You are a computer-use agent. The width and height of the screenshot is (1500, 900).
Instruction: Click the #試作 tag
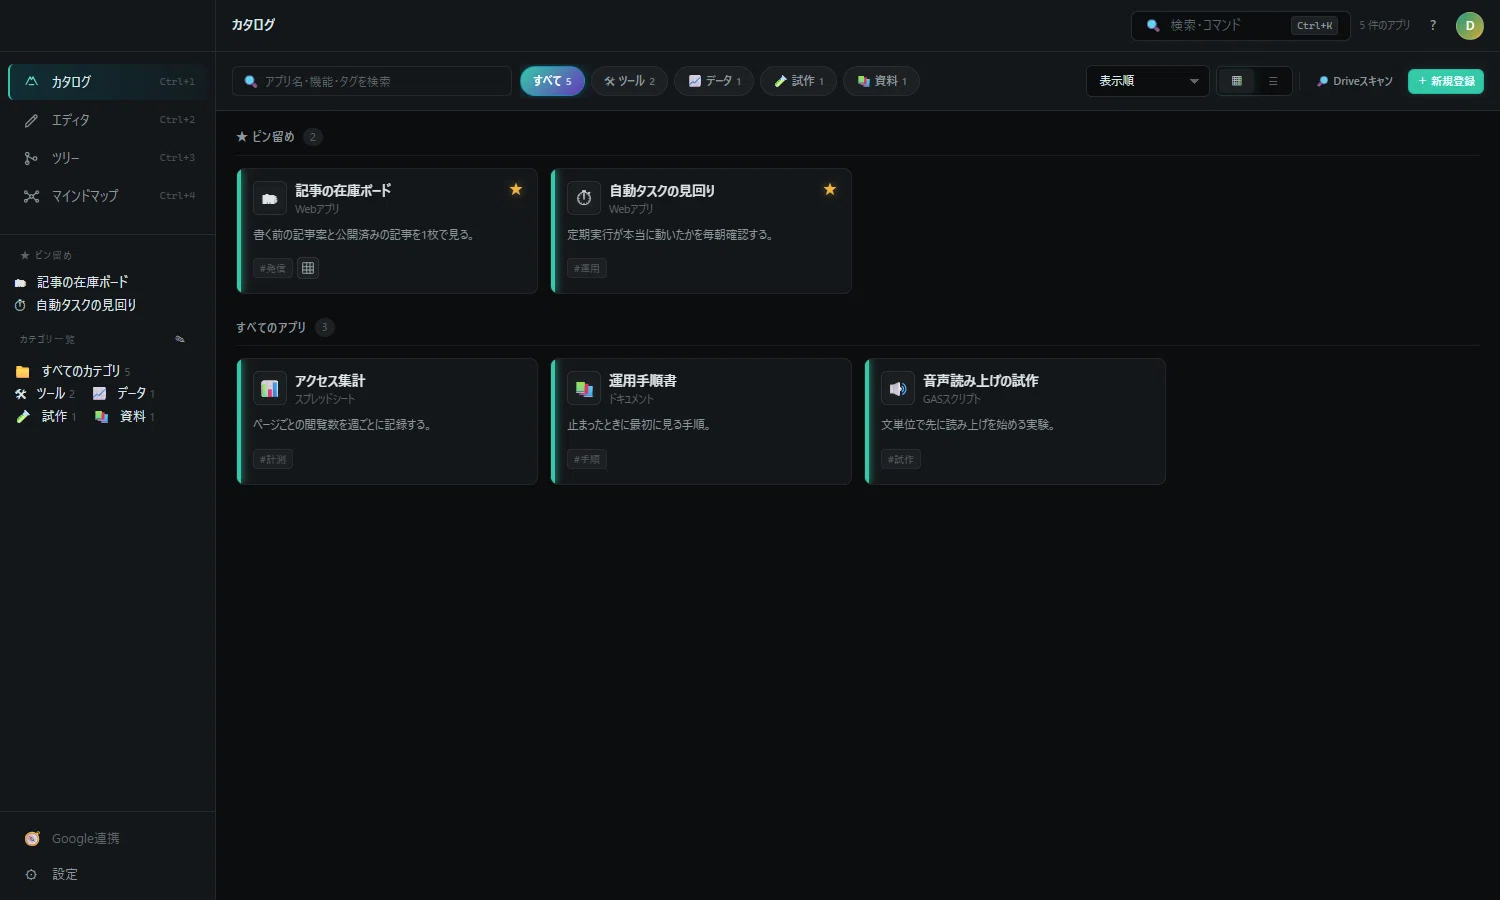(901, 459)
